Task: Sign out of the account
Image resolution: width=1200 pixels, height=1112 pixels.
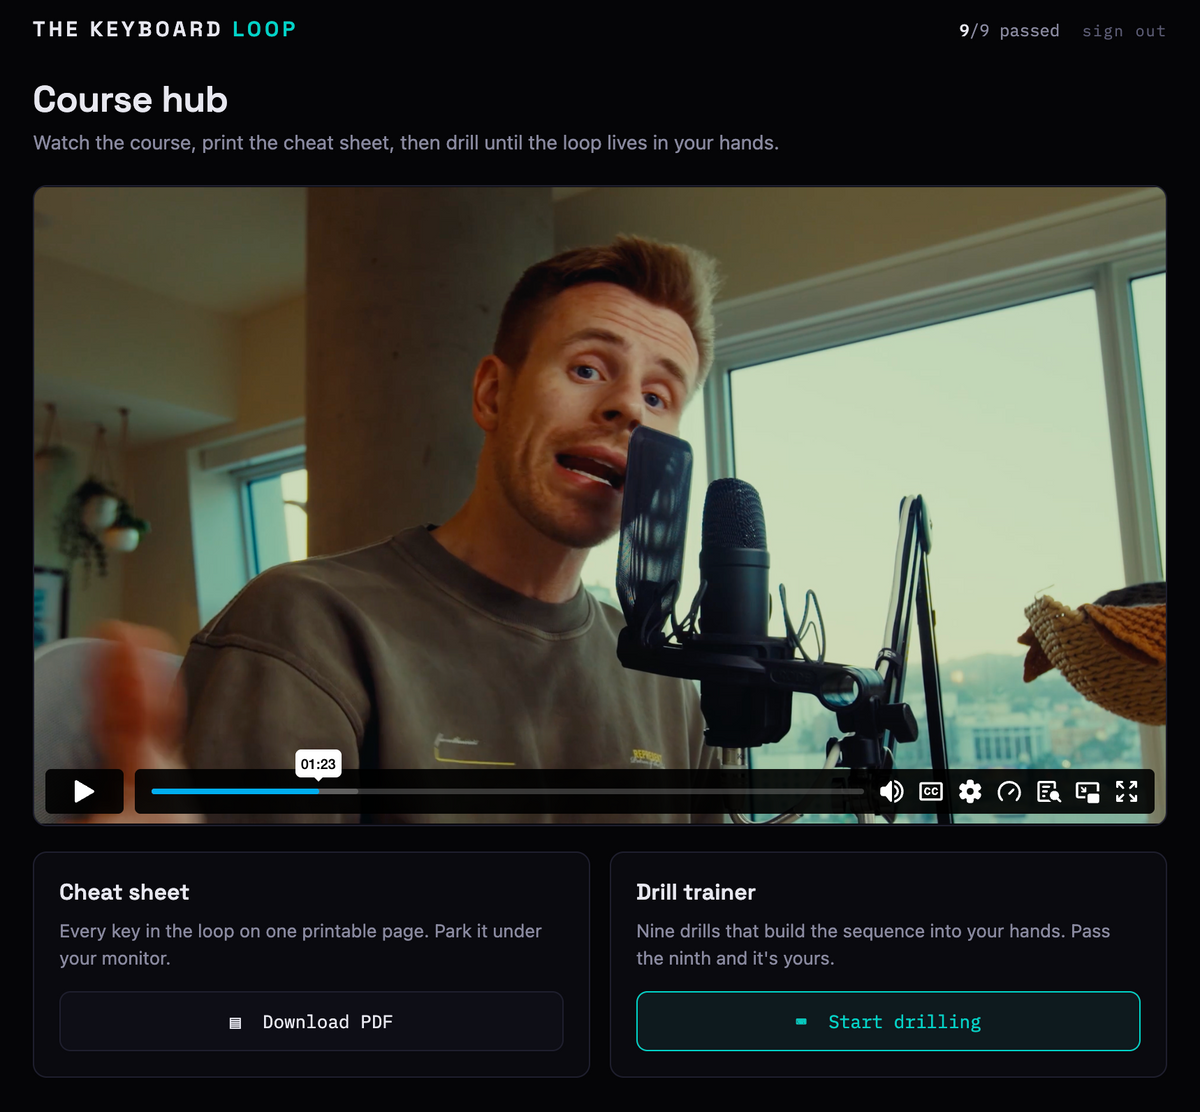Action: point(1124,31)
